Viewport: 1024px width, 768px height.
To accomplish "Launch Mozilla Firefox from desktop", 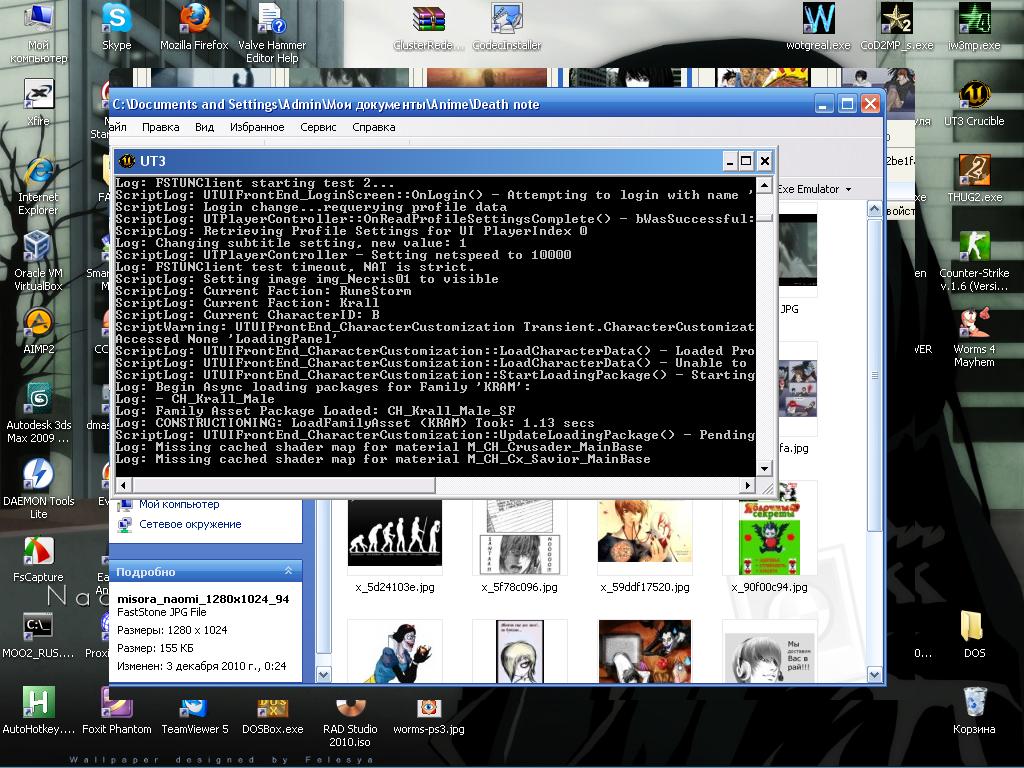I will click(x=194, y=19).
